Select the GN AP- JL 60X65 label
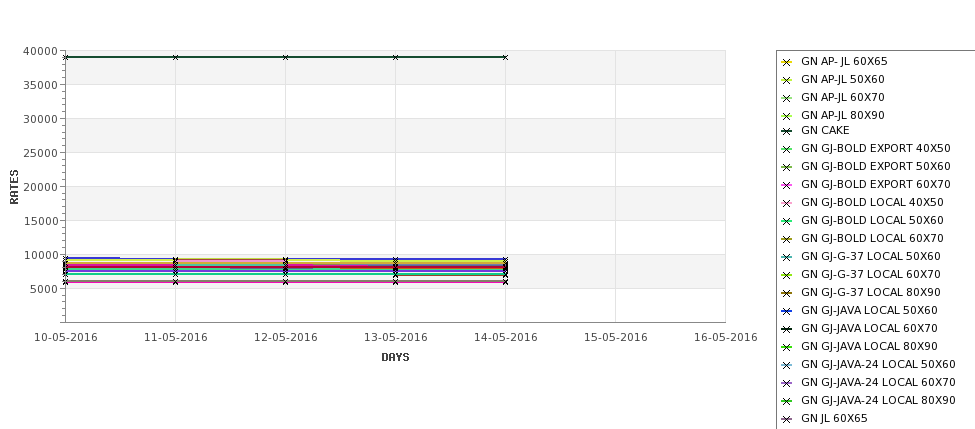This screenshot has height=429, width=975. 844,62
